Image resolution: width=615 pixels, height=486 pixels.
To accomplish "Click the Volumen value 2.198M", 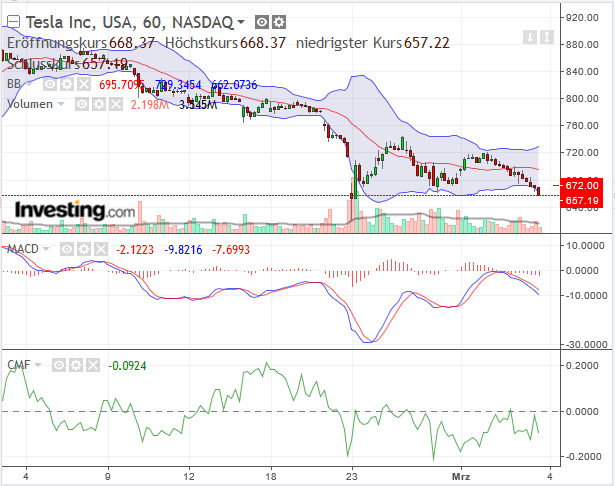I will [149, 104].
